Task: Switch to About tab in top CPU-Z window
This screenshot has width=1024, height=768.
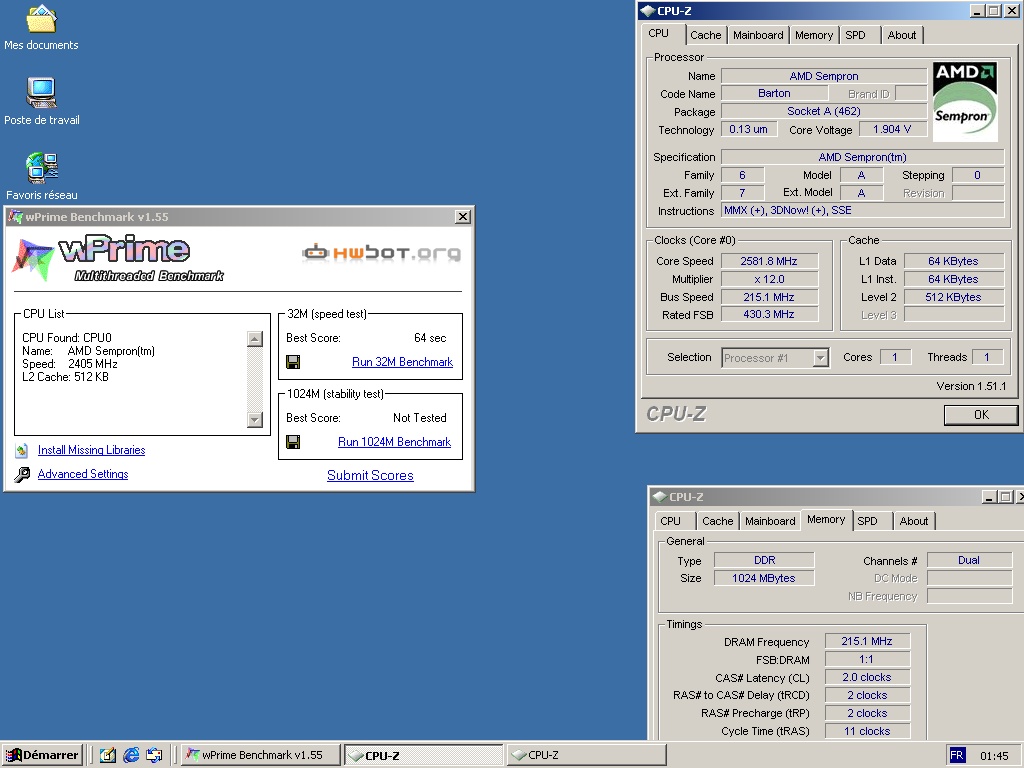Action: click(901, 35)
